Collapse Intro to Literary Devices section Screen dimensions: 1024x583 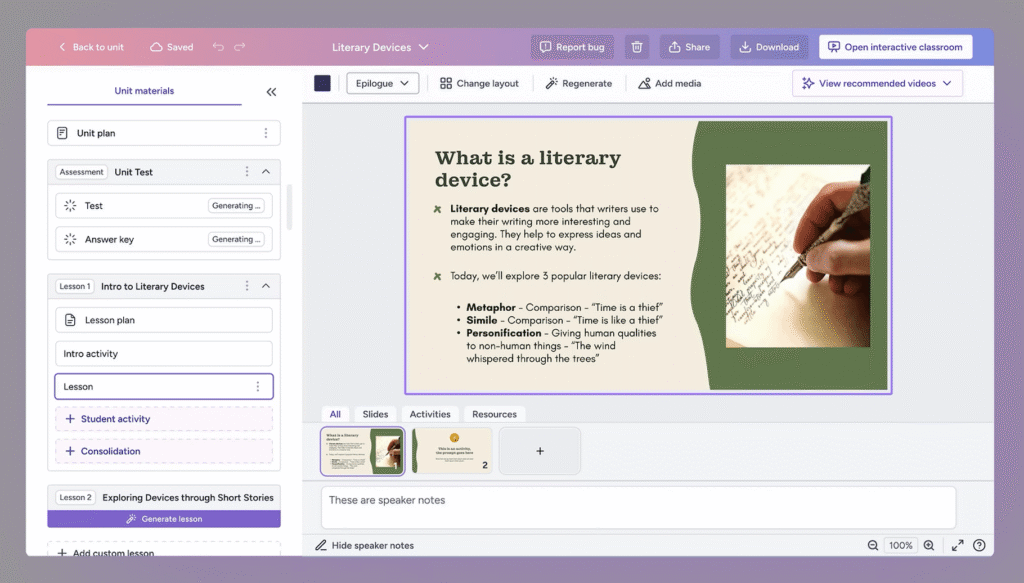pyautogui.click(x=266, y=286)
